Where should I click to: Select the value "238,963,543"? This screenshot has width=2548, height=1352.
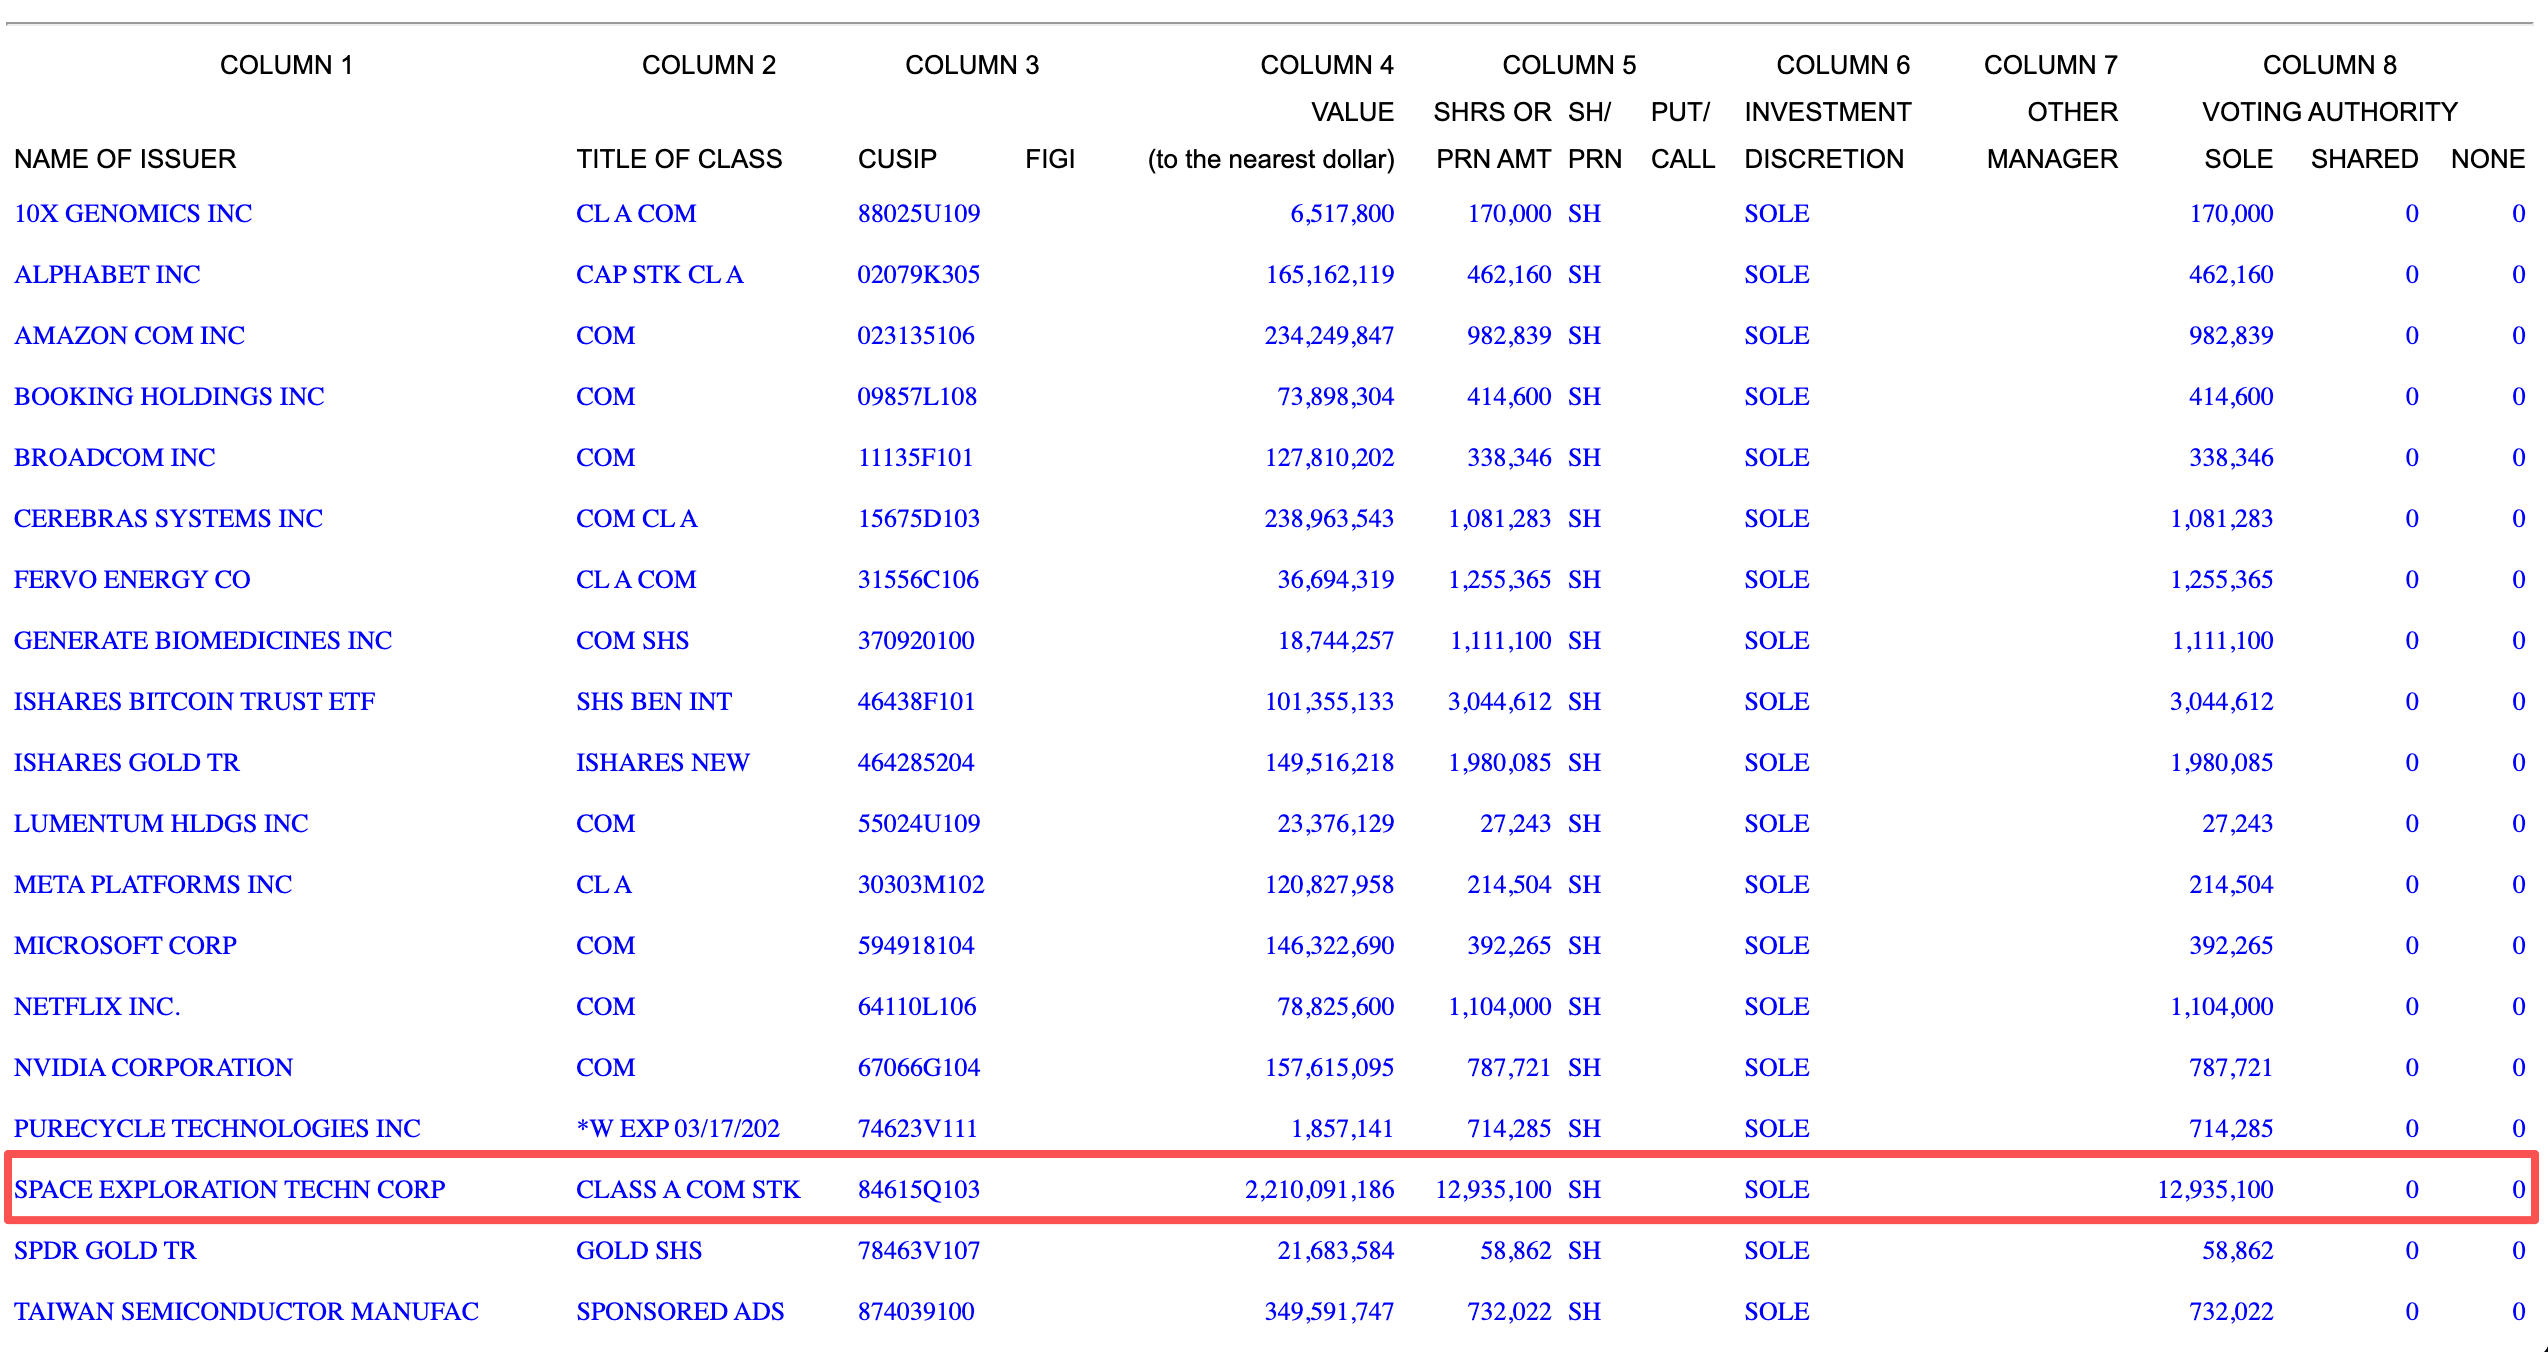(1330, 518)
